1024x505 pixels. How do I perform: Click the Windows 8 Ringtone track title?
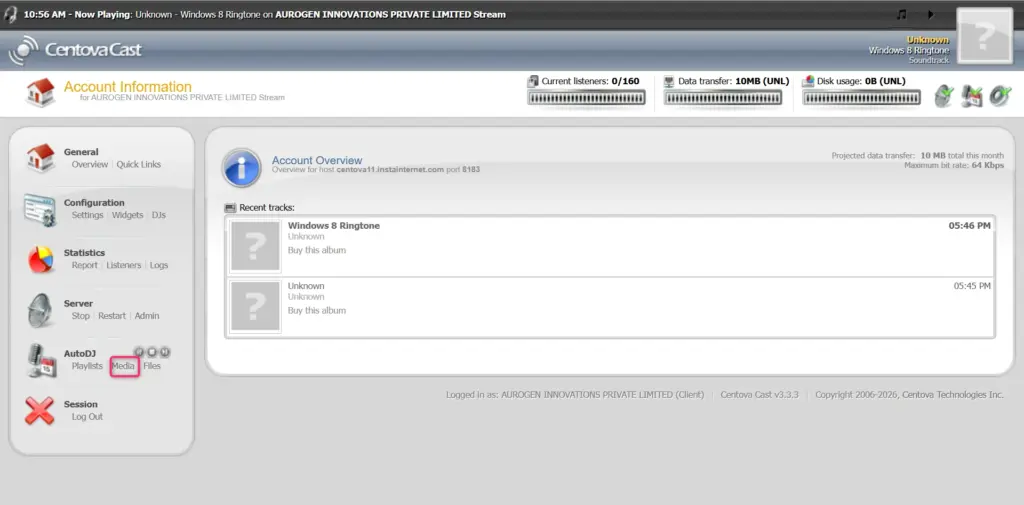[x=334, y=225]
